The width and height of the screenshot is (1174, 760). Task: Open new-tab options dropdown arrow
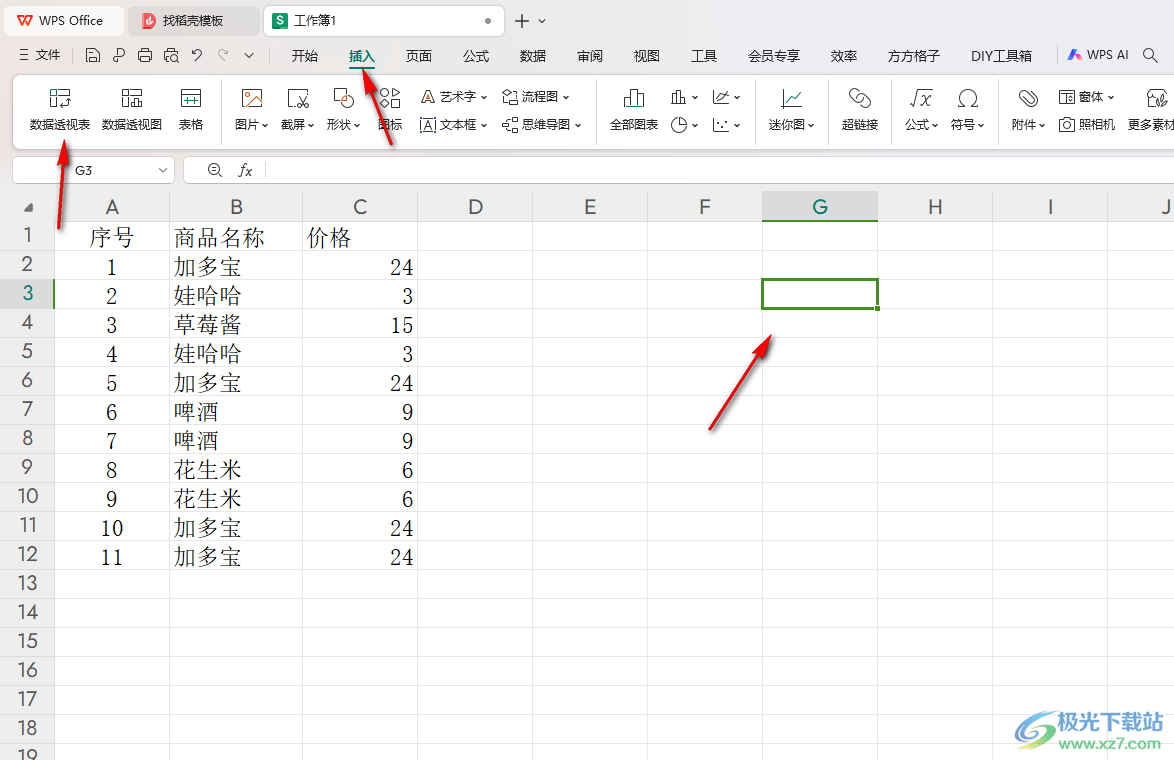543,21
